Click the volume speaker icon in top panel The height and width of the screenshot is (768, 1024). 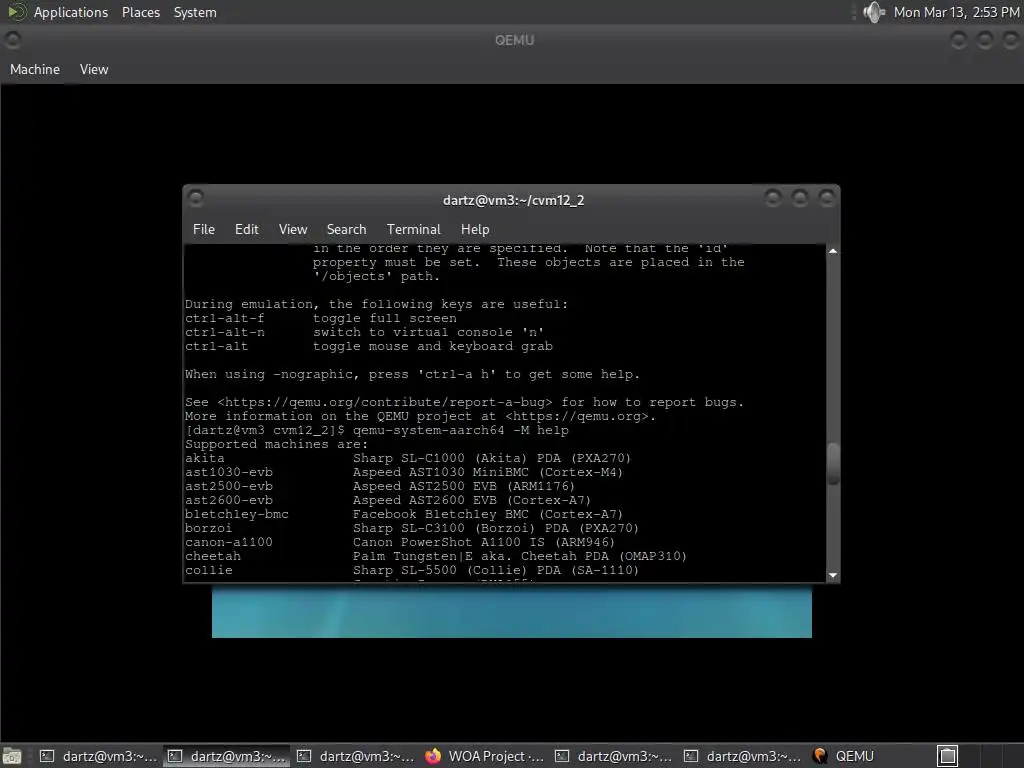(x=873, y=12)
